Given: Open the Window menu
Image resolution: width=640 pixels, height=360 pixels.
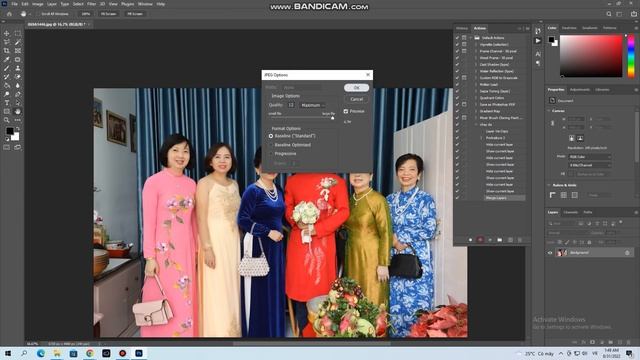Looking at the screenshot, I should [x=145, y=4].
